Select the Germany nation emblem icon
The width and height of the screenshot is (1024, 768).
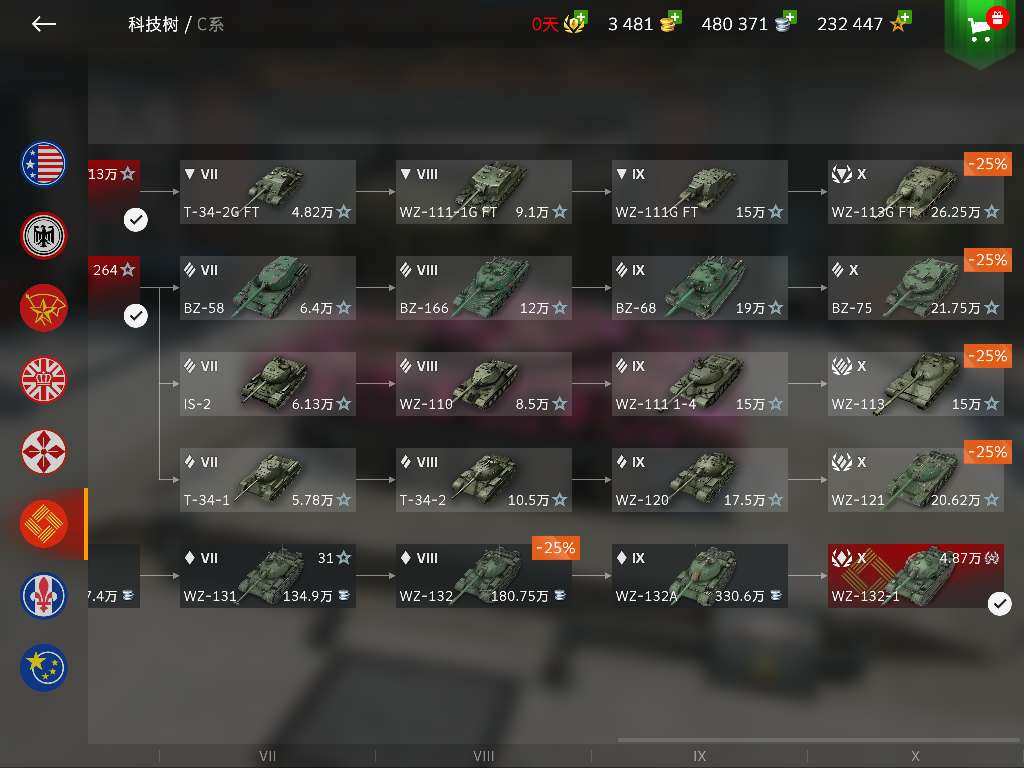point(43,236)
